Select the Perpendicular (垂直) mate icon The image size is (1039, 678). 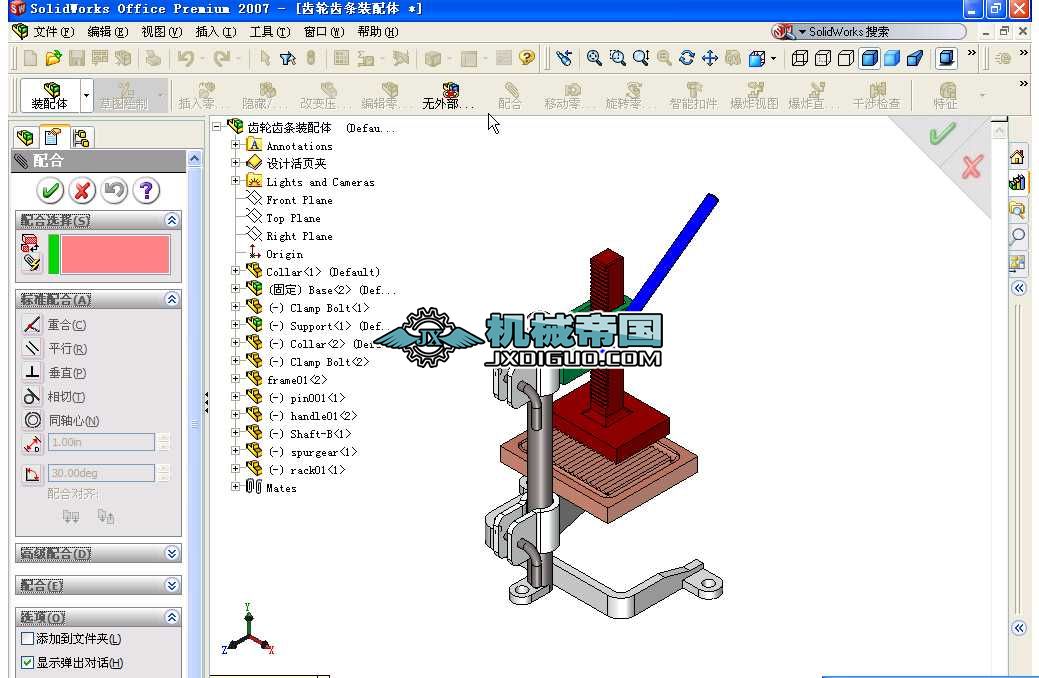[x=32, y=372]
